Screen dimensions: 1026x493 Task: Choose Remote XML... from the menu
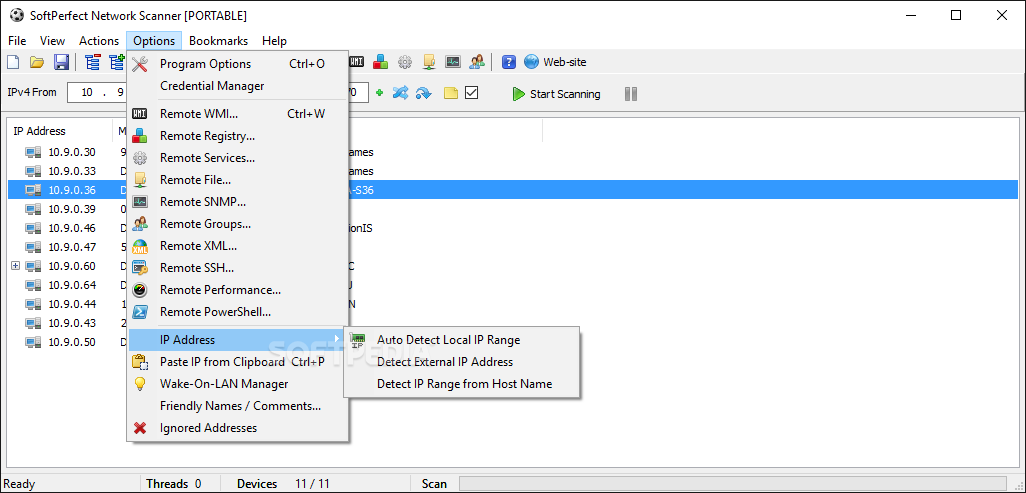pos(237,246)
